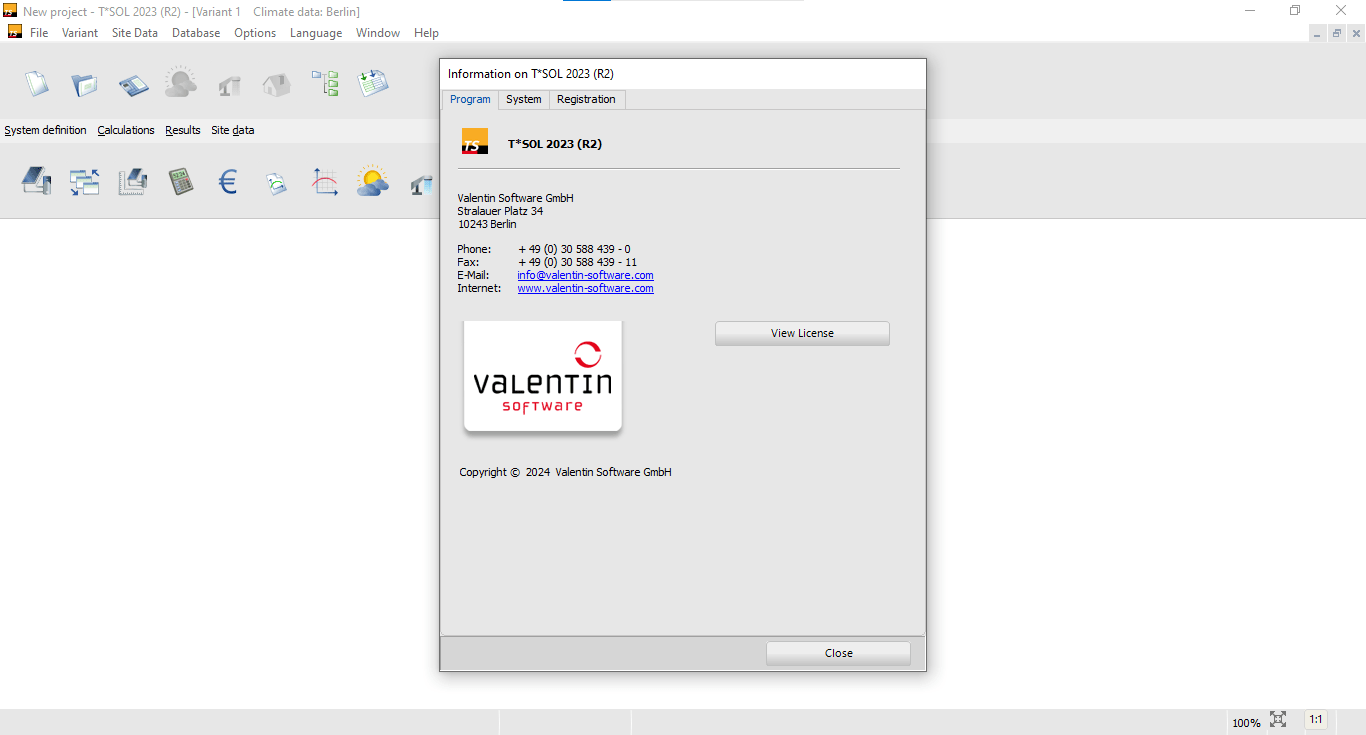This screenshot has width=1366, height=735.
Task: Open the green folder tree icon
Action: (325, 83)
